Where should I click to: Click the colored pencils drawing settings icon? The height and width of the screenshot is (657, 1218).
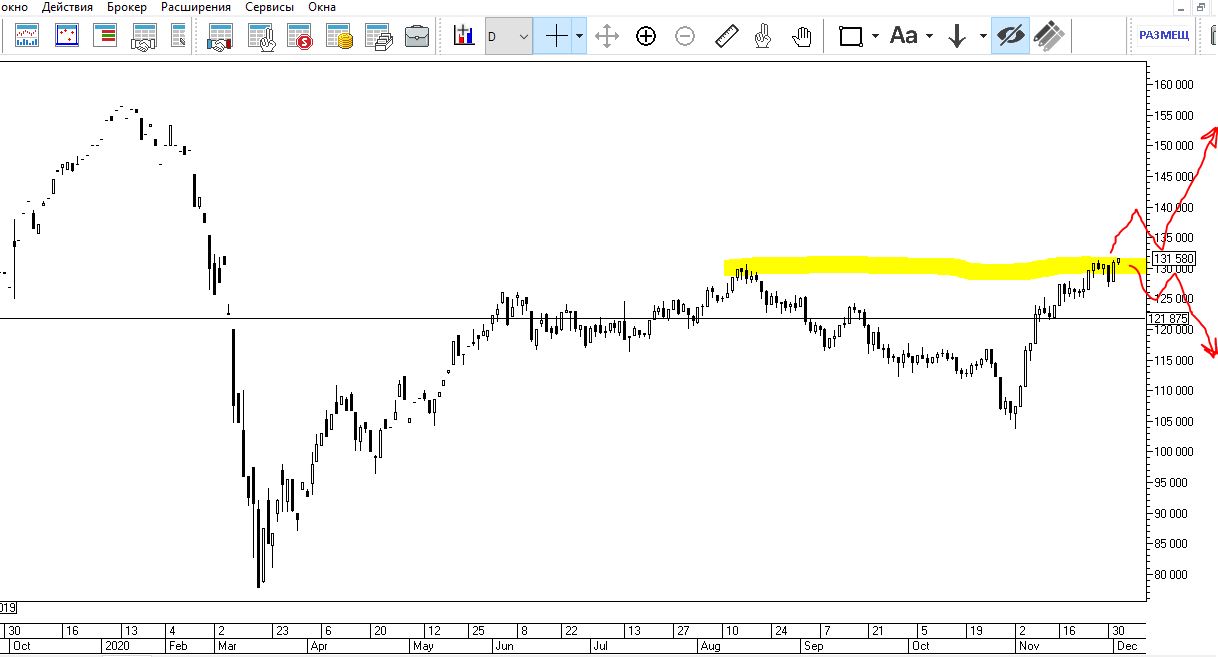(1048, 37)
